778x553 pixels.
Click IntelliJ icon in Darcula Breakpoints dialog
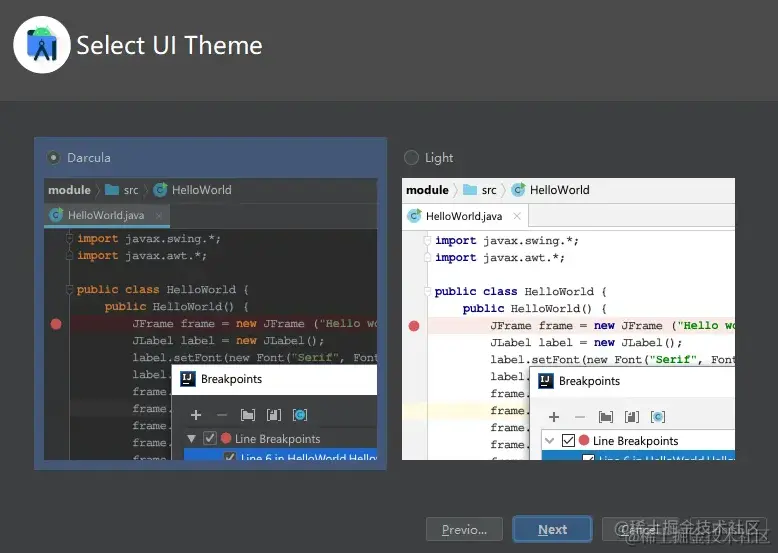click(188, 379)
